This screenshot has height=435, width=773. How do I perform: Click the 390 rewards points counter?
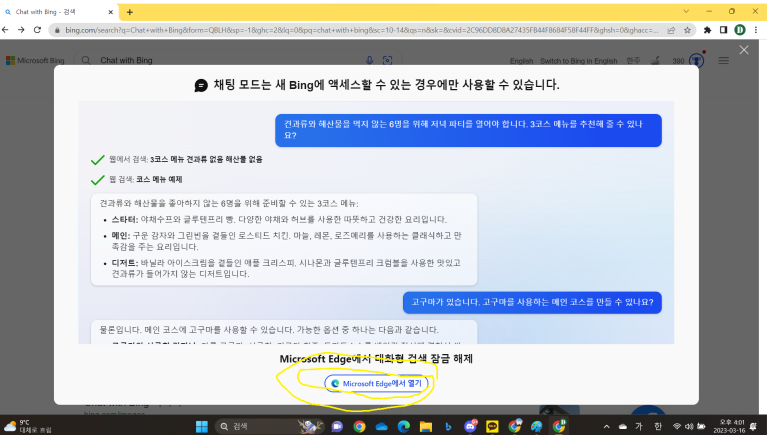pos(678,61)
